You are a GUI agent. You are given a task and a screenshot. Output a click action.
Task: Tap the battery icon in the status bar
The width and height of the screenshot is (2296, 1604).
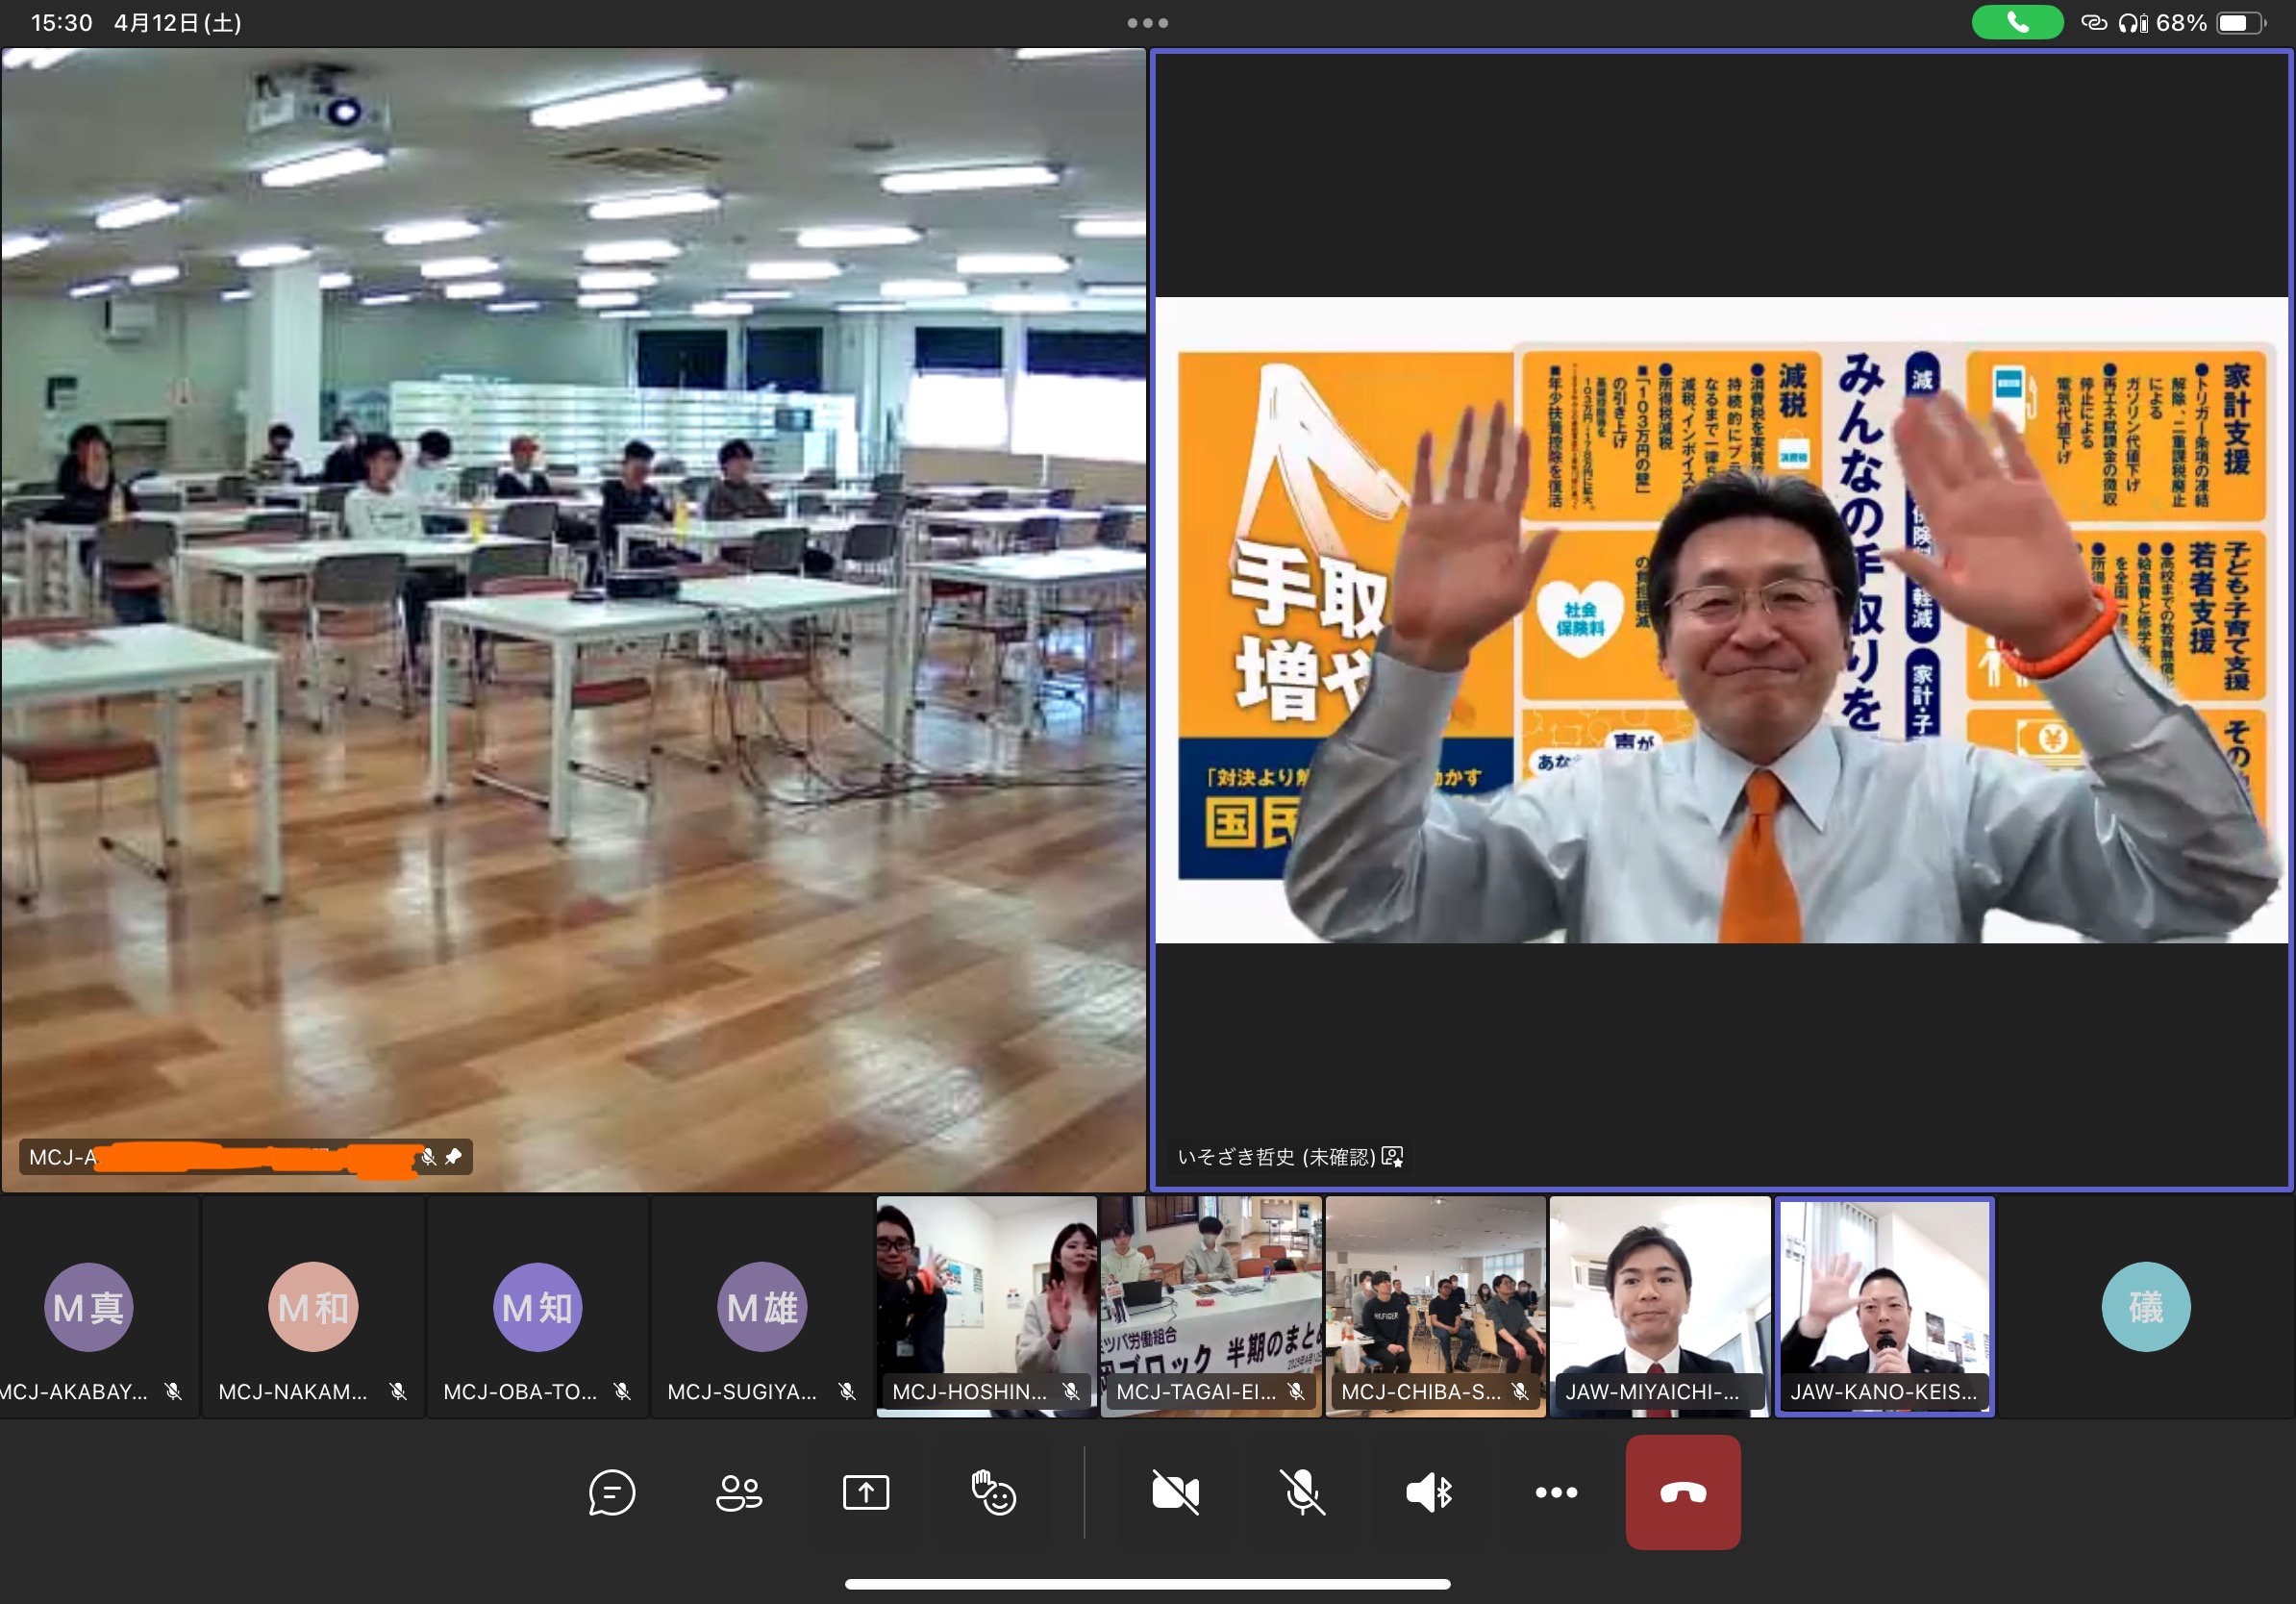click(x=2240, y=22)
